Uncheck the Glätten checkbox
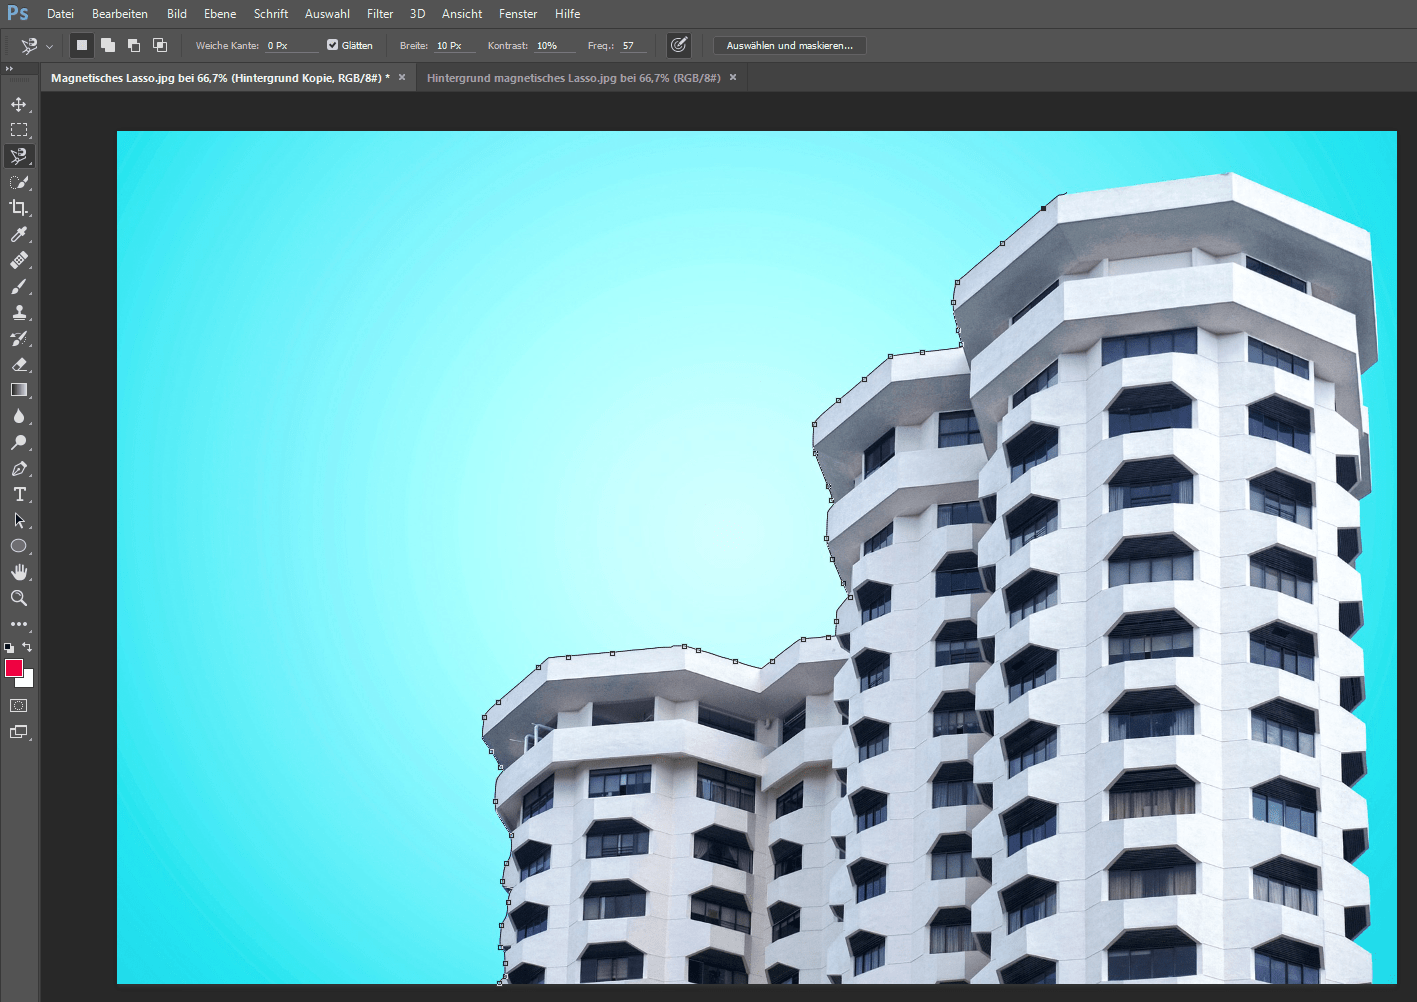This screenshot has height=1002, width=1417. click(x=333, y=45)
